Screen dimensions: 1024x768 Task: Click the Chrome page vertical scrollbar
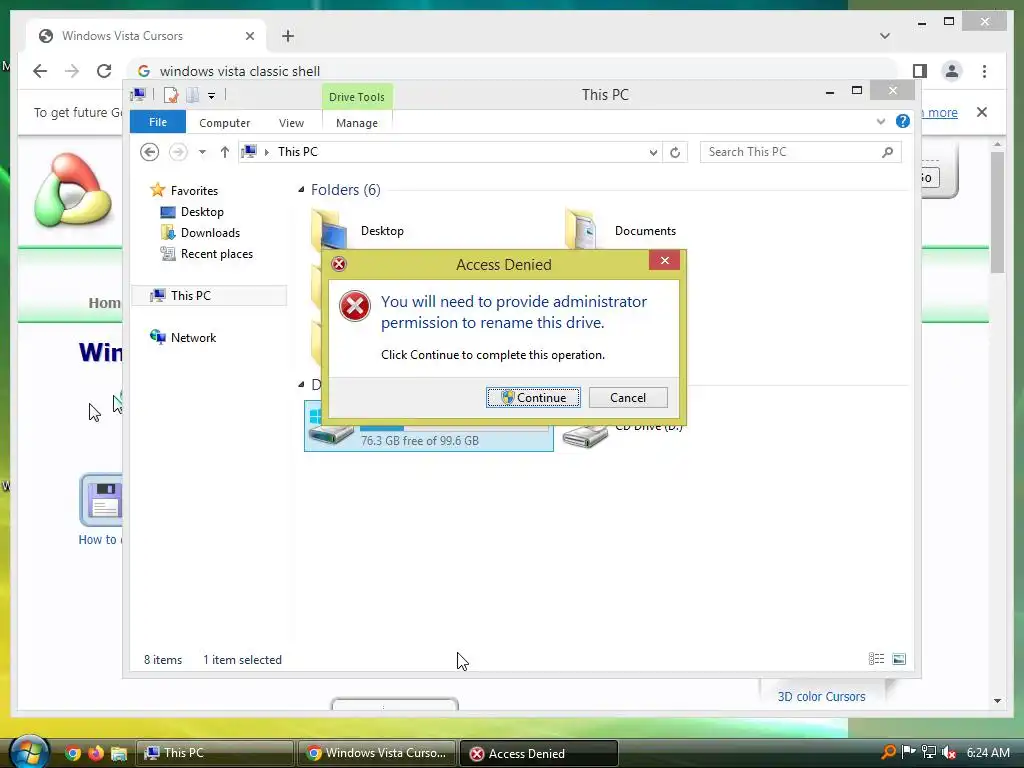point(997,212)
